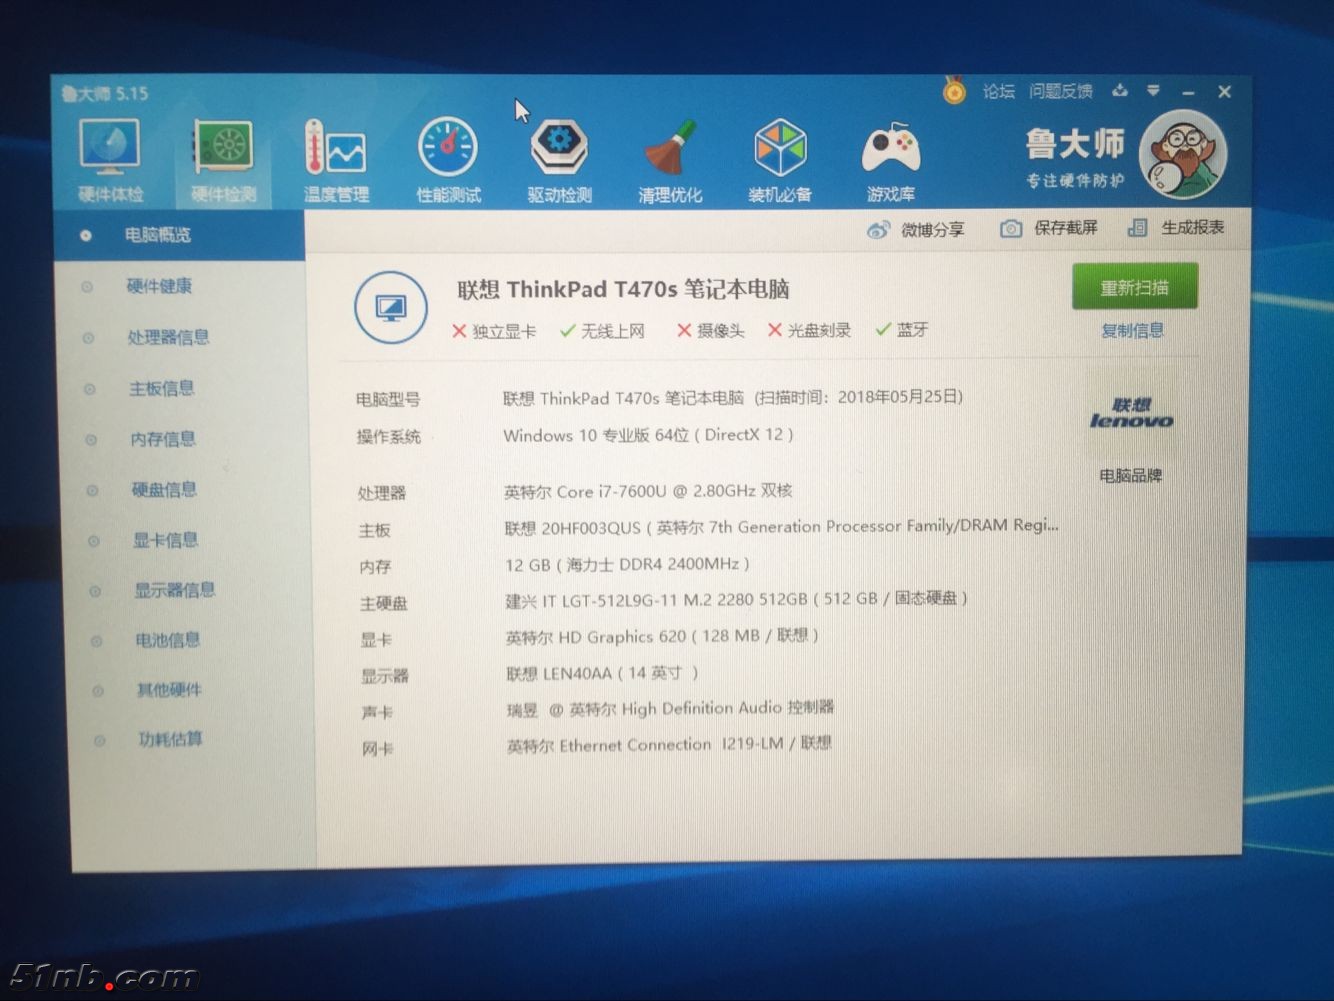The image size is (1334, 1001).
Task: Click 生成报表 generate report
Action: coord(1176,228)
